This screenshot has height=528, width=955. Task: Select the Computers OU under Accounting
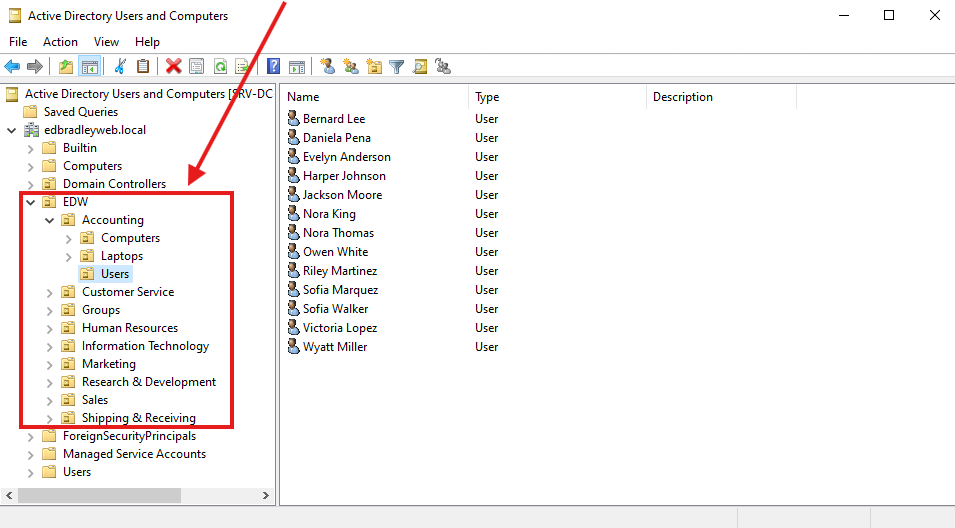point(130,238)
